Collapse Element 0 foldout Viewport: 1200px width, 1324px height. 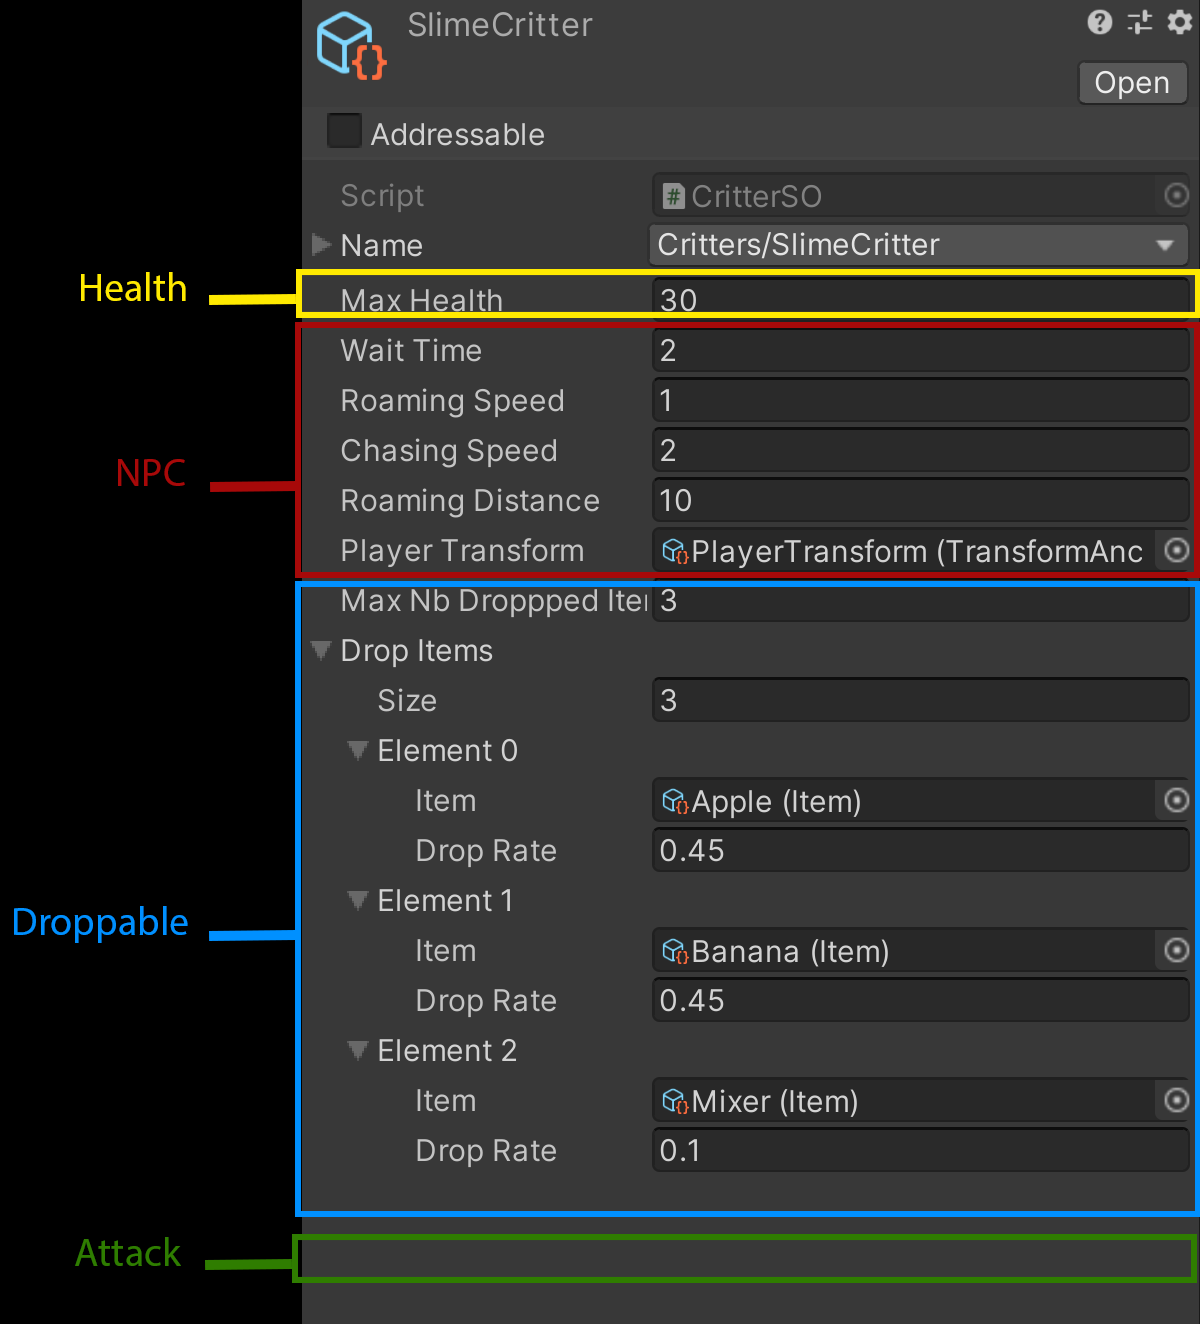[x=357, y=750]
